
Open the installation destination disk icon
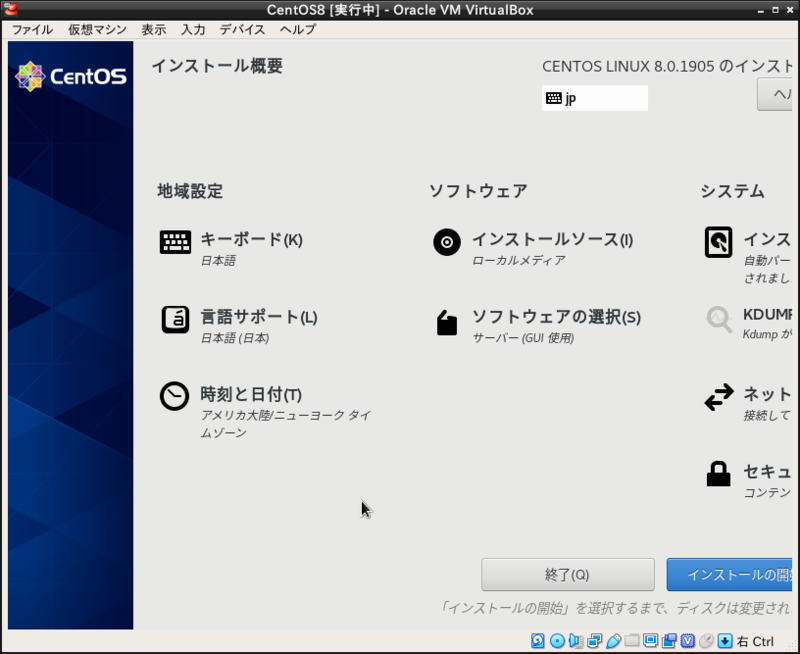[718, 242]
